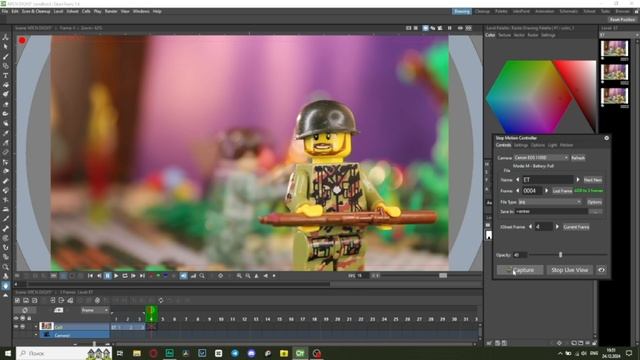Screen dimensions: 640x360
Task: Click the Save In path field
Action: [x=551, y=211]
